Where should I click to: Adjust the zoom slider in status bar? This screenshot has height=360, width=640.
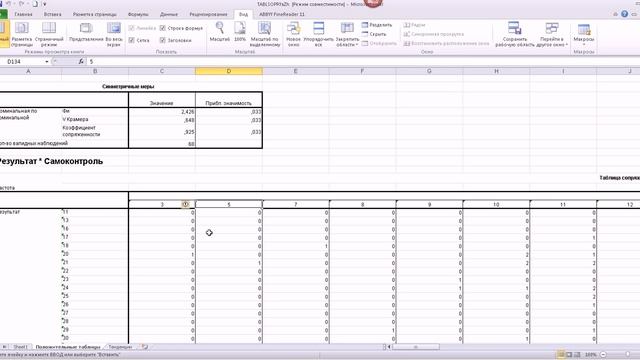click(x=628, y=354)
